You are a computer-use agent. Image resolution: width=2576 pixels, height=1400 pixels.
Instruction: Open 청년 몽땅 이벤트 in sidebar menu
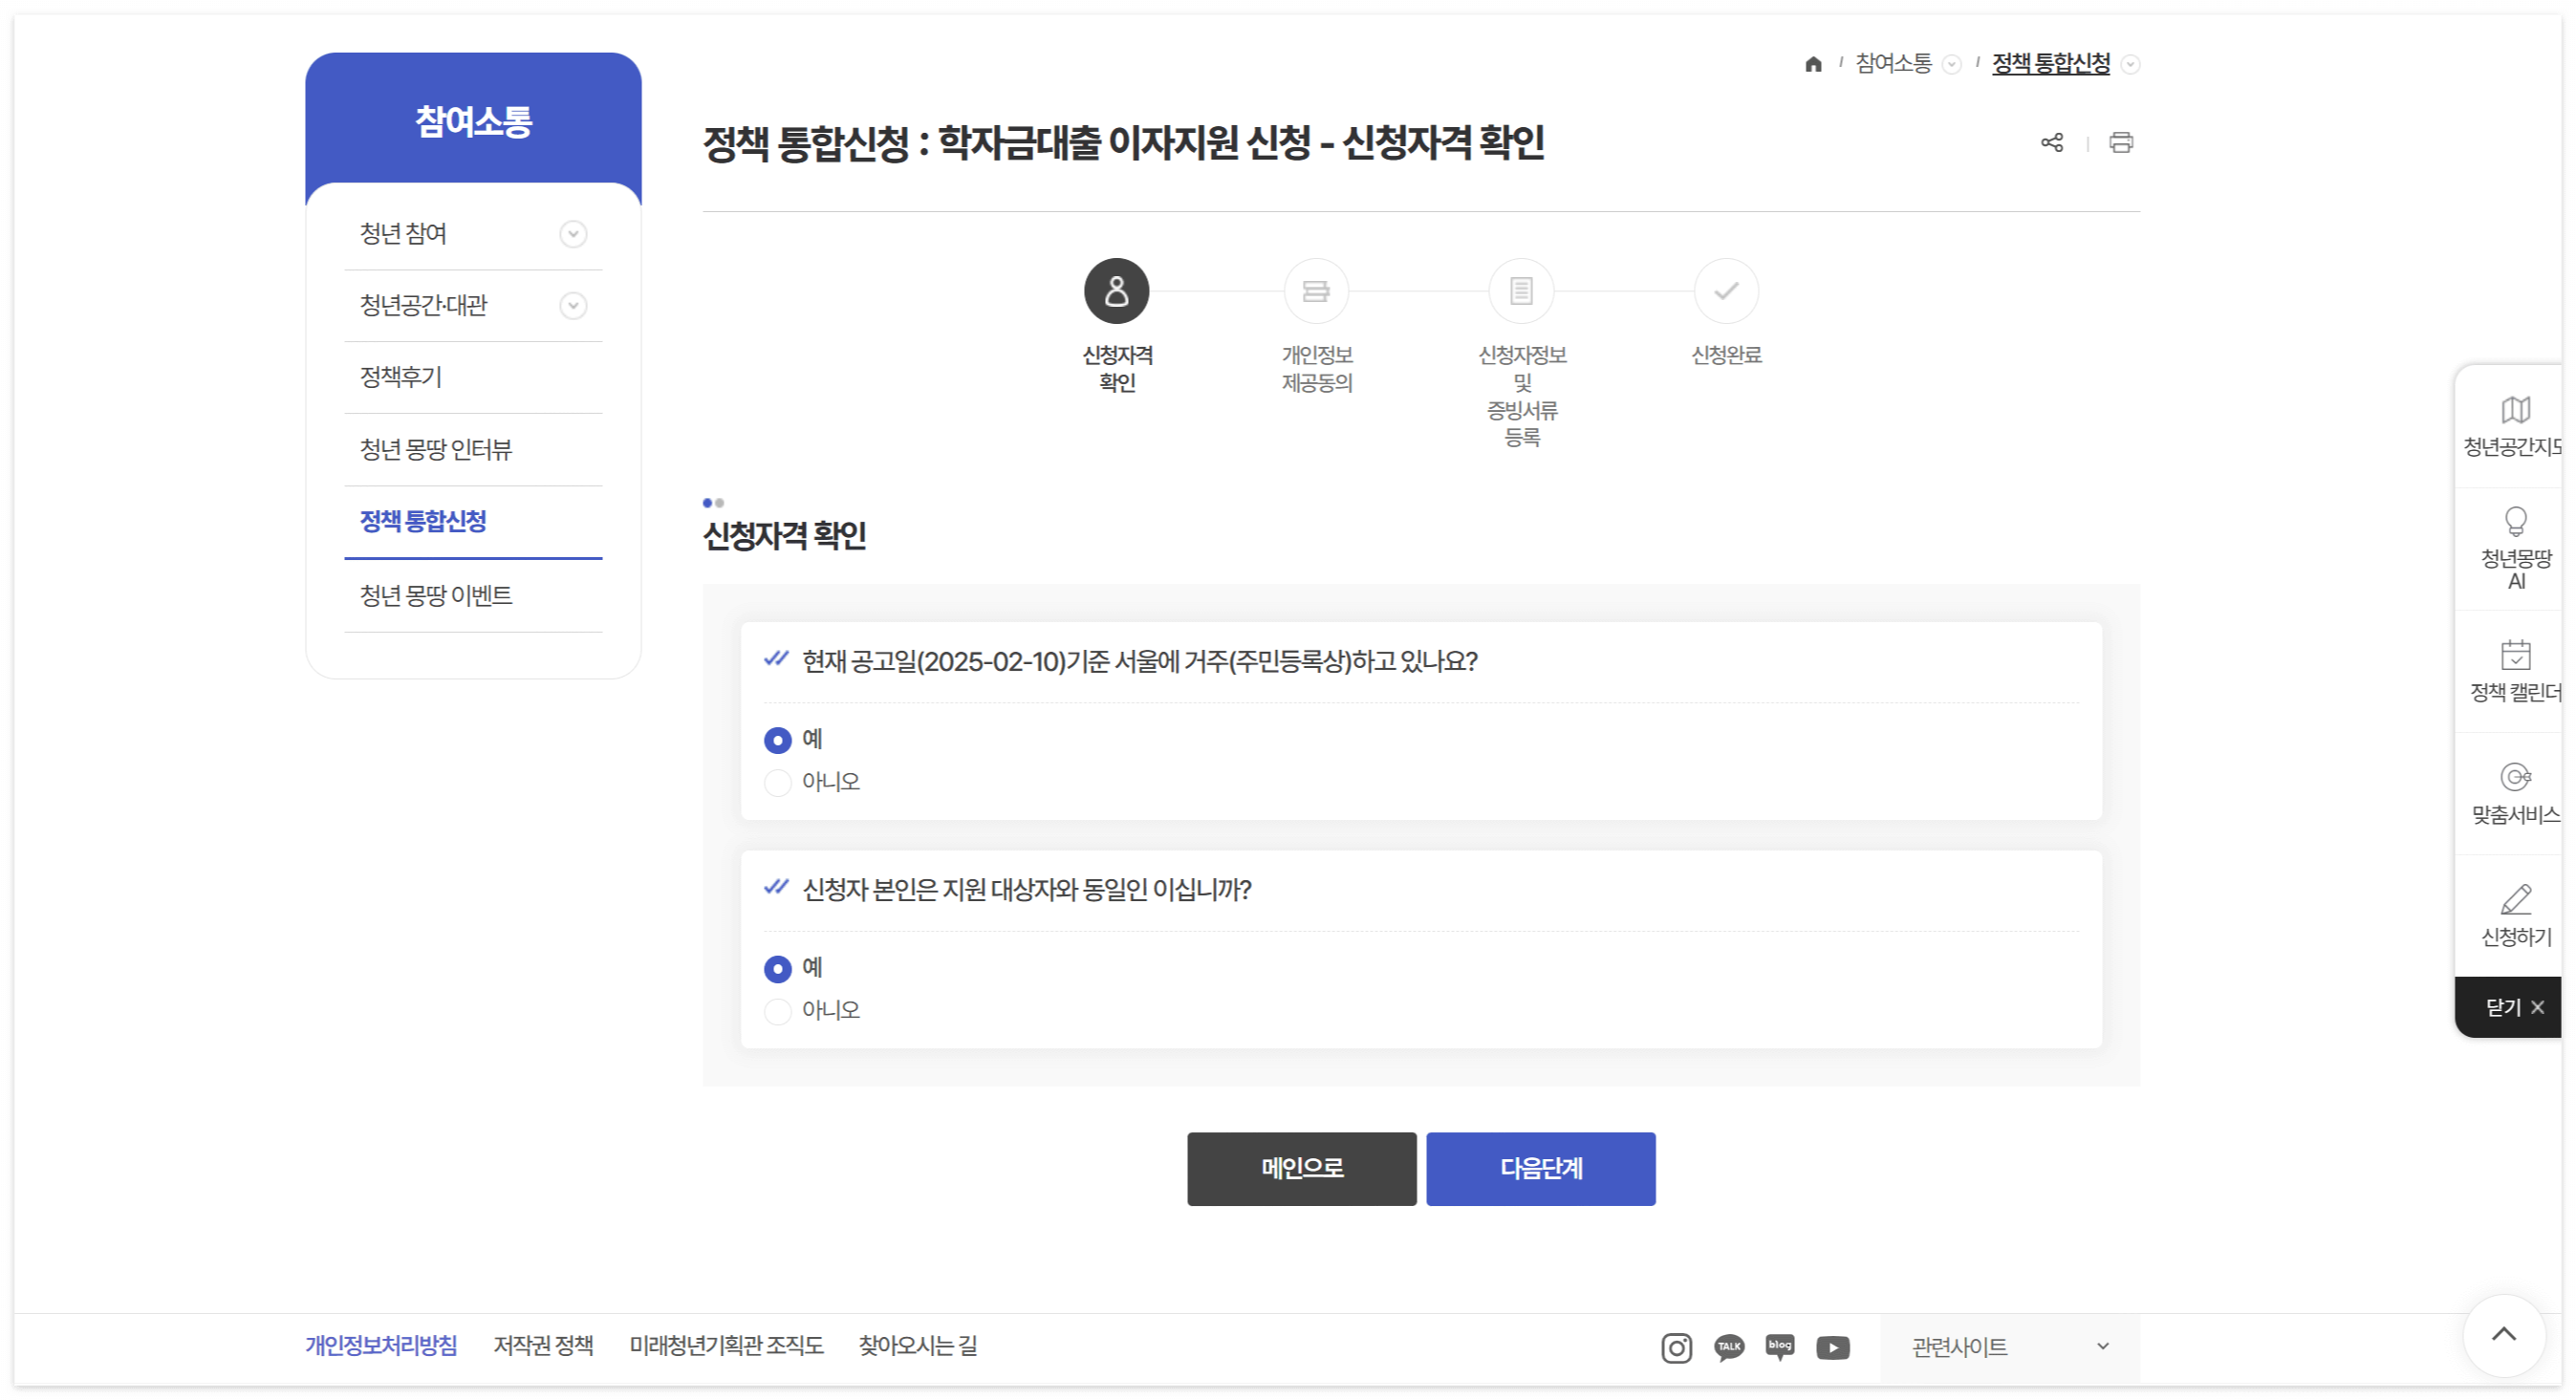point(436,596)
